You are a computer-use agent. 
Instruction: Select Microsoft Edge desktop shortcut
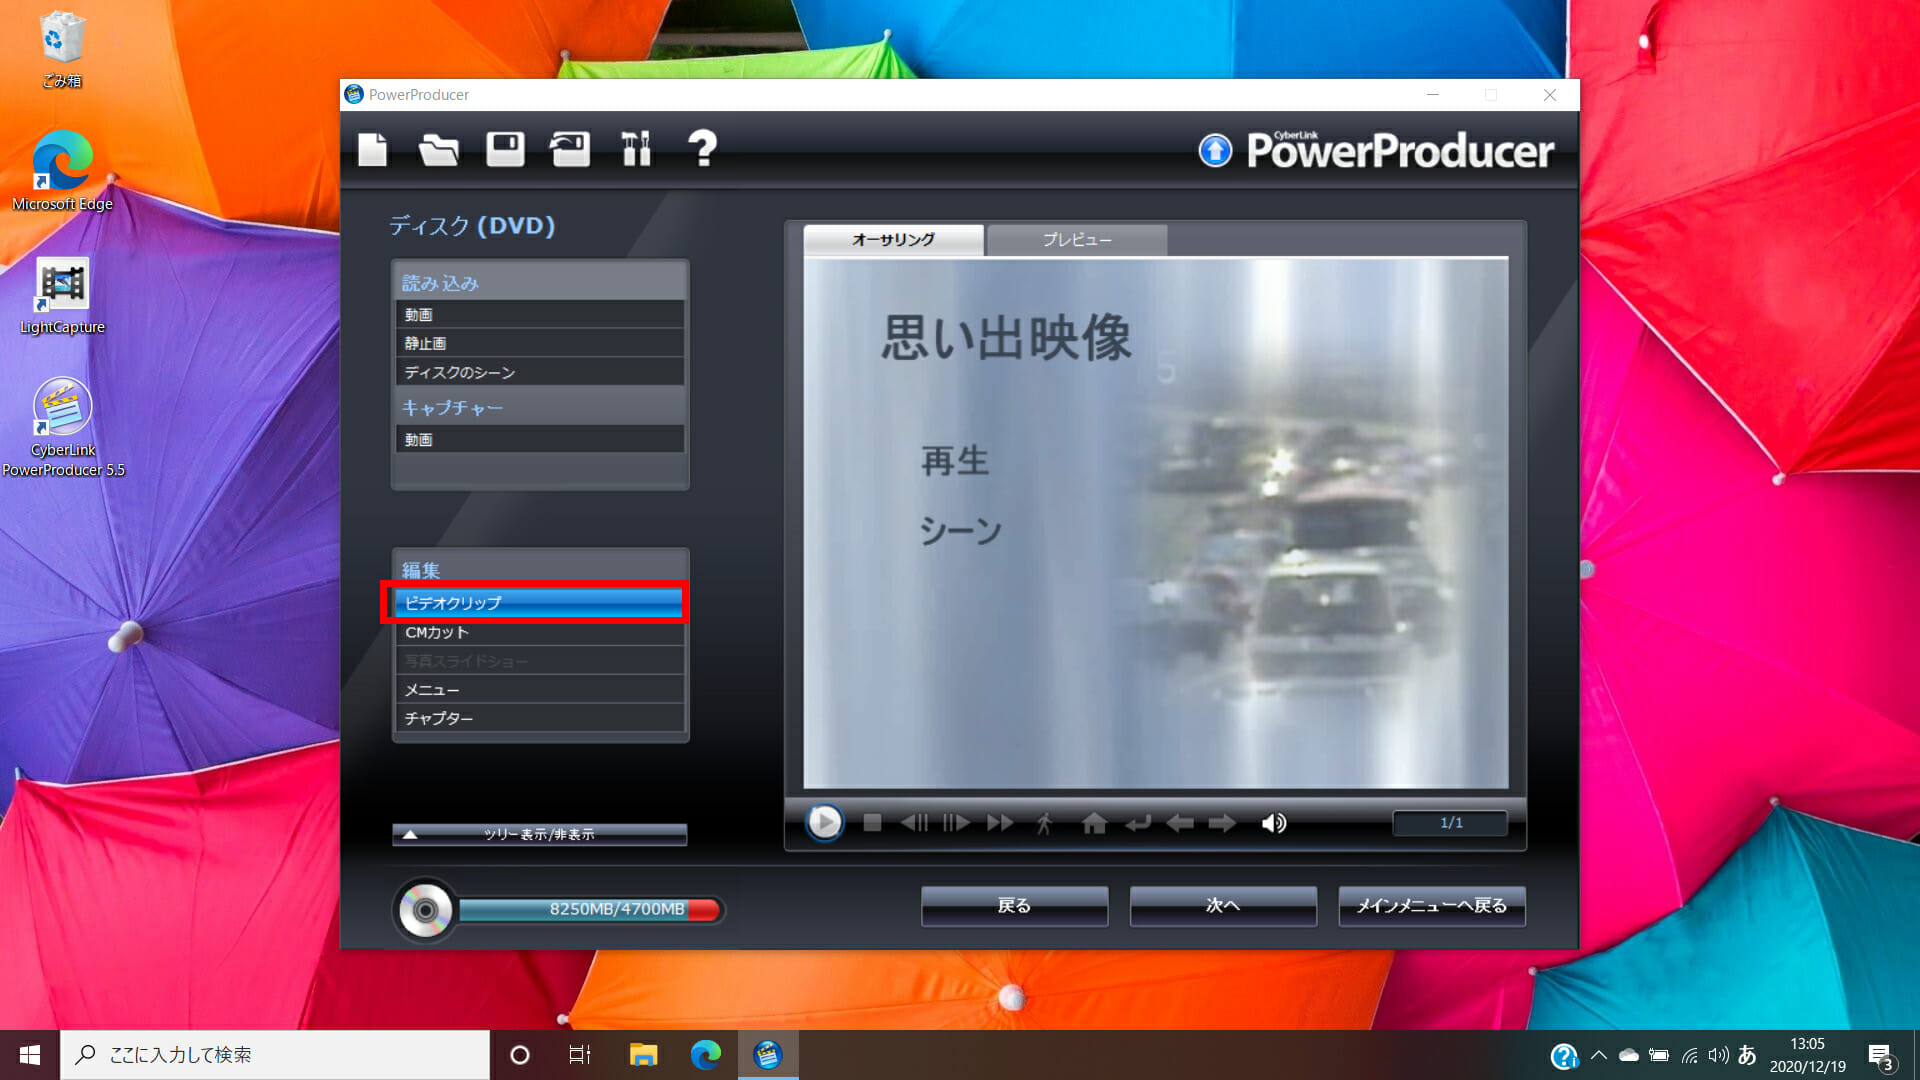coord(62,170)
